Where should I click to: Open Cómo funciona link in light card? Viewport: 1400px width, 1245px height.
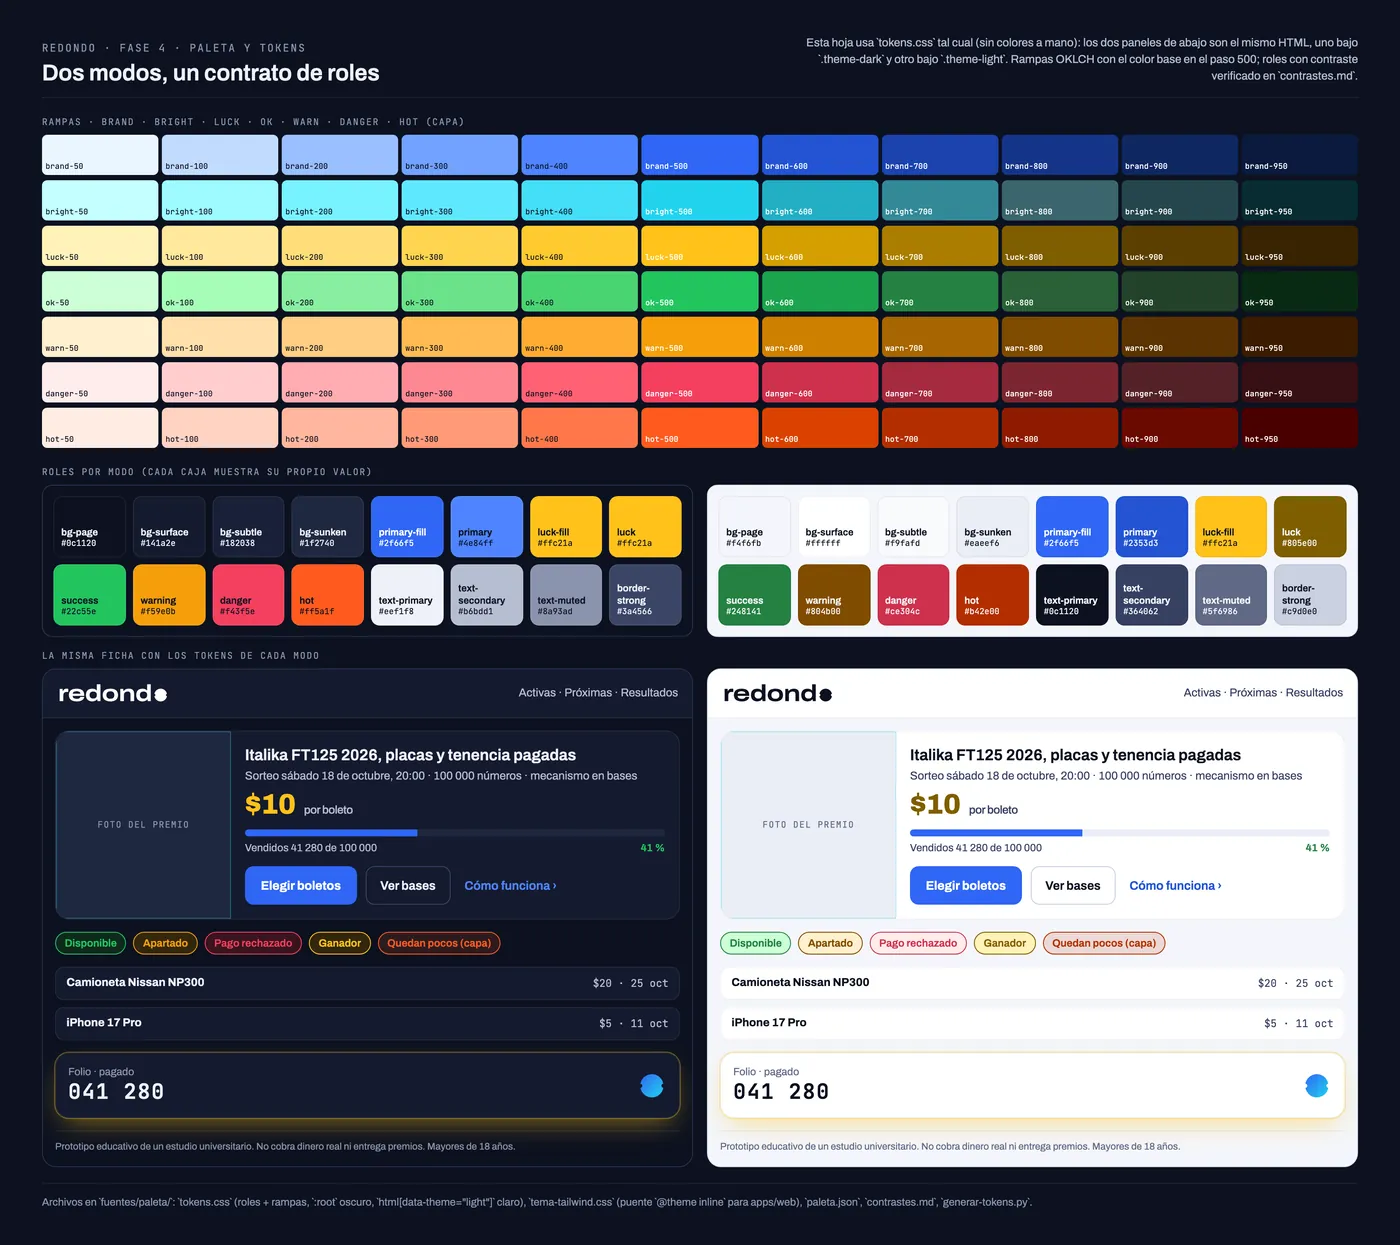(x=1175, y=886)
